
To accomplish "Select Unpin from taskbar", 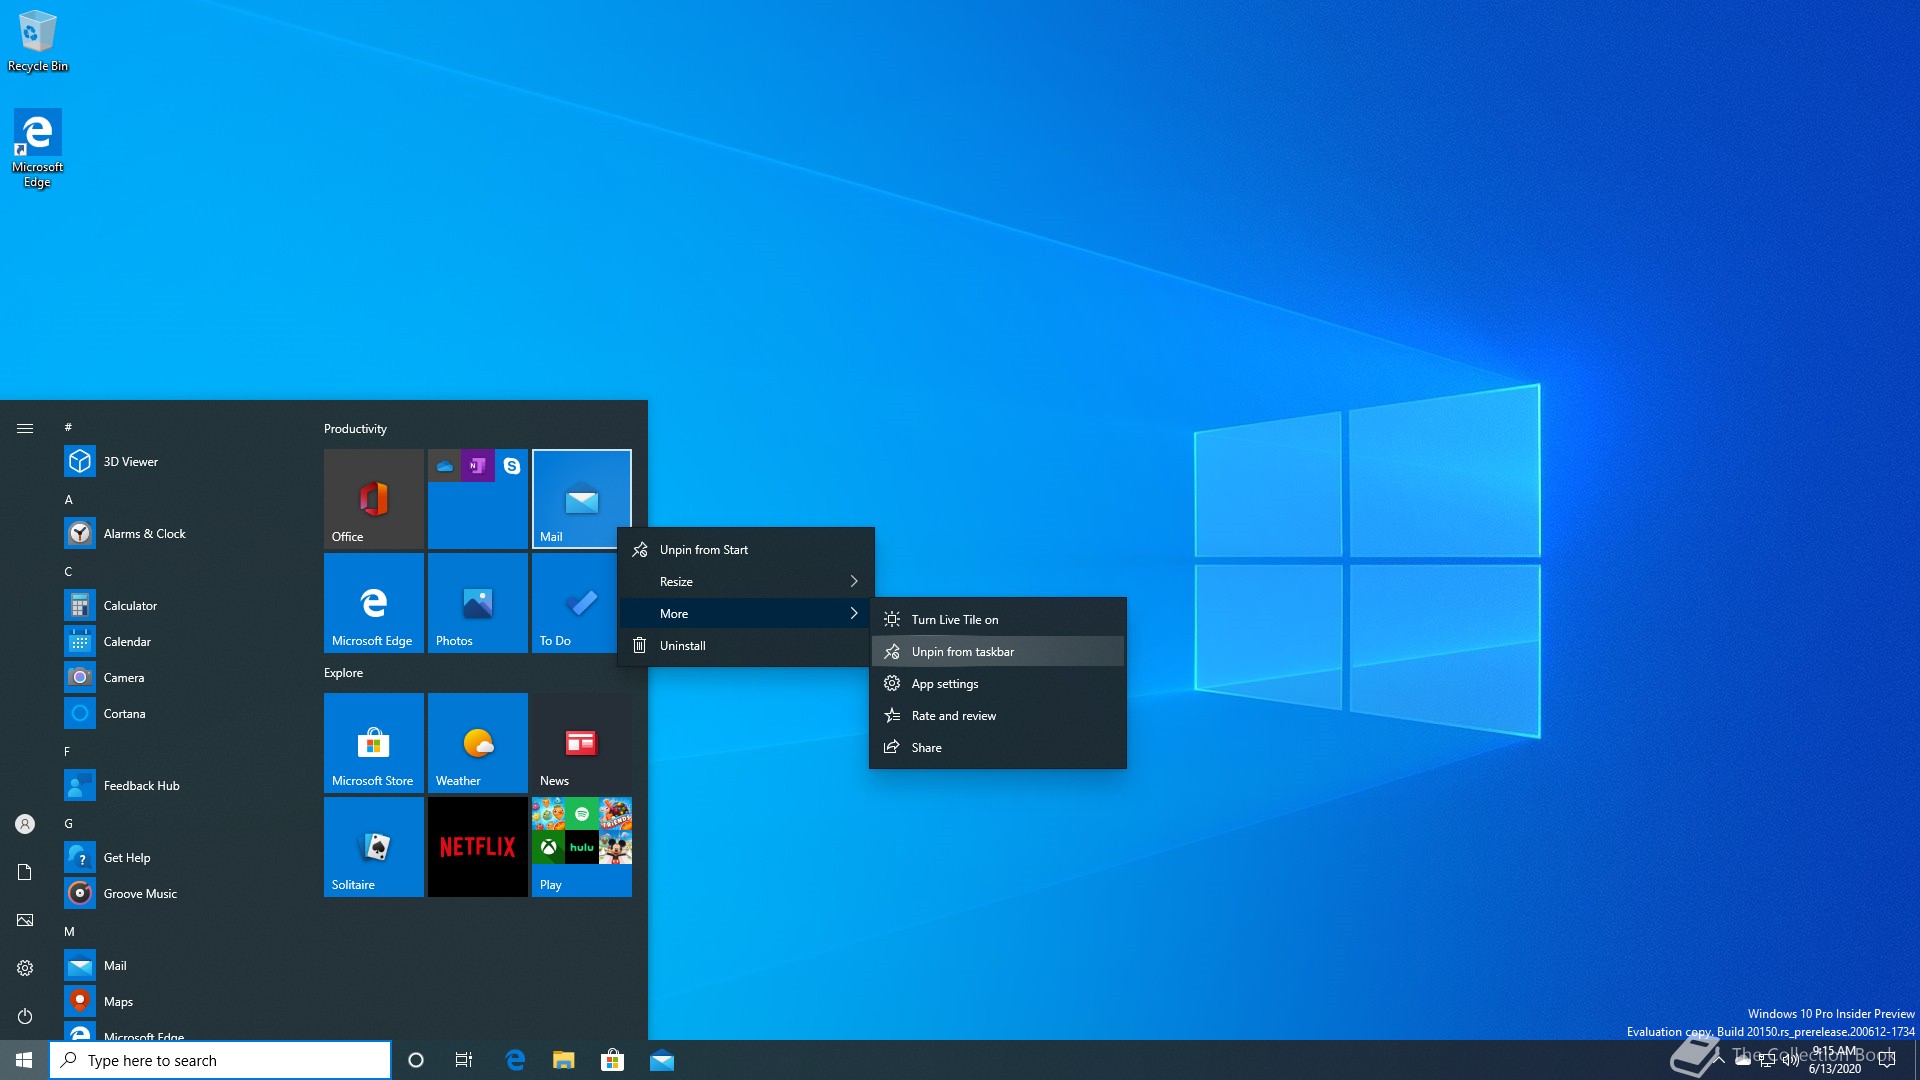I will coord(998,652).
